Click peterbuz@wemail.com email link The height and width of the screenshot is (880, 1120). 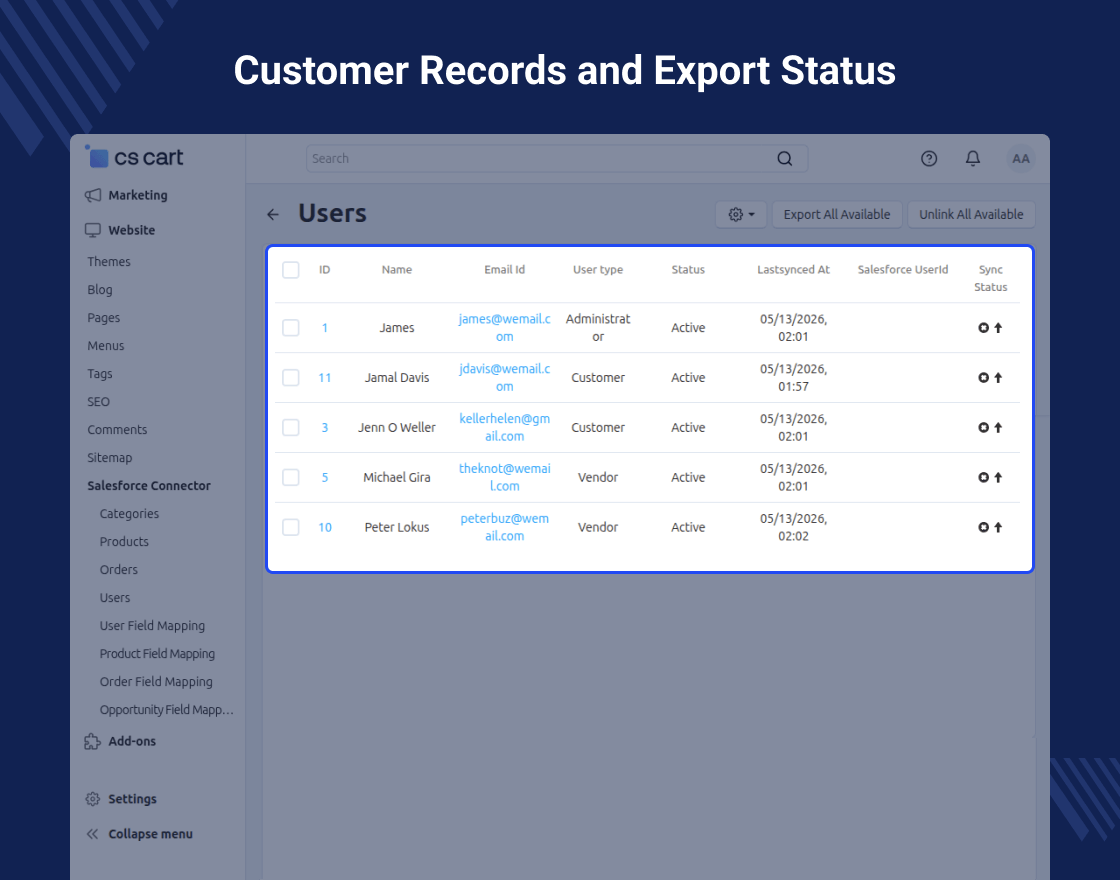[504, 527]
